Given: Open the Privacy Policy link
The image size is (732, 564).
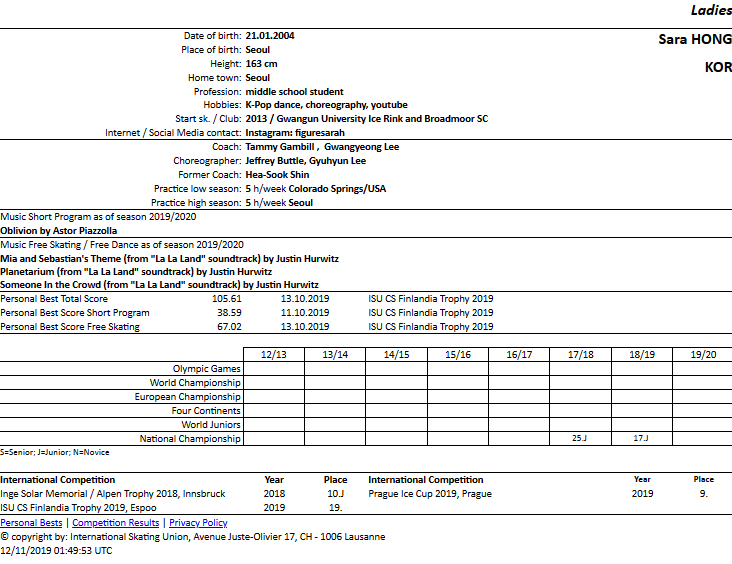Looking at the screenshot, I should point(198,523).
